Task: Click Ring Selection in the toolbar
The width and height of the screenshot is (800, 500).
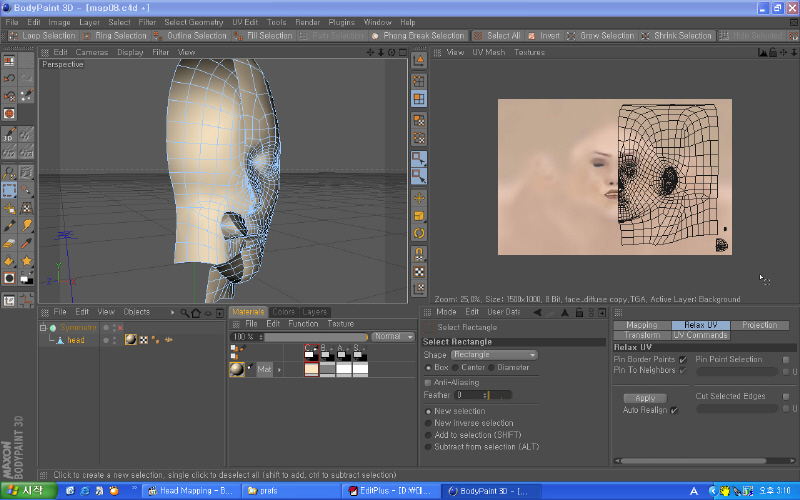Action: tap(115, 36)
